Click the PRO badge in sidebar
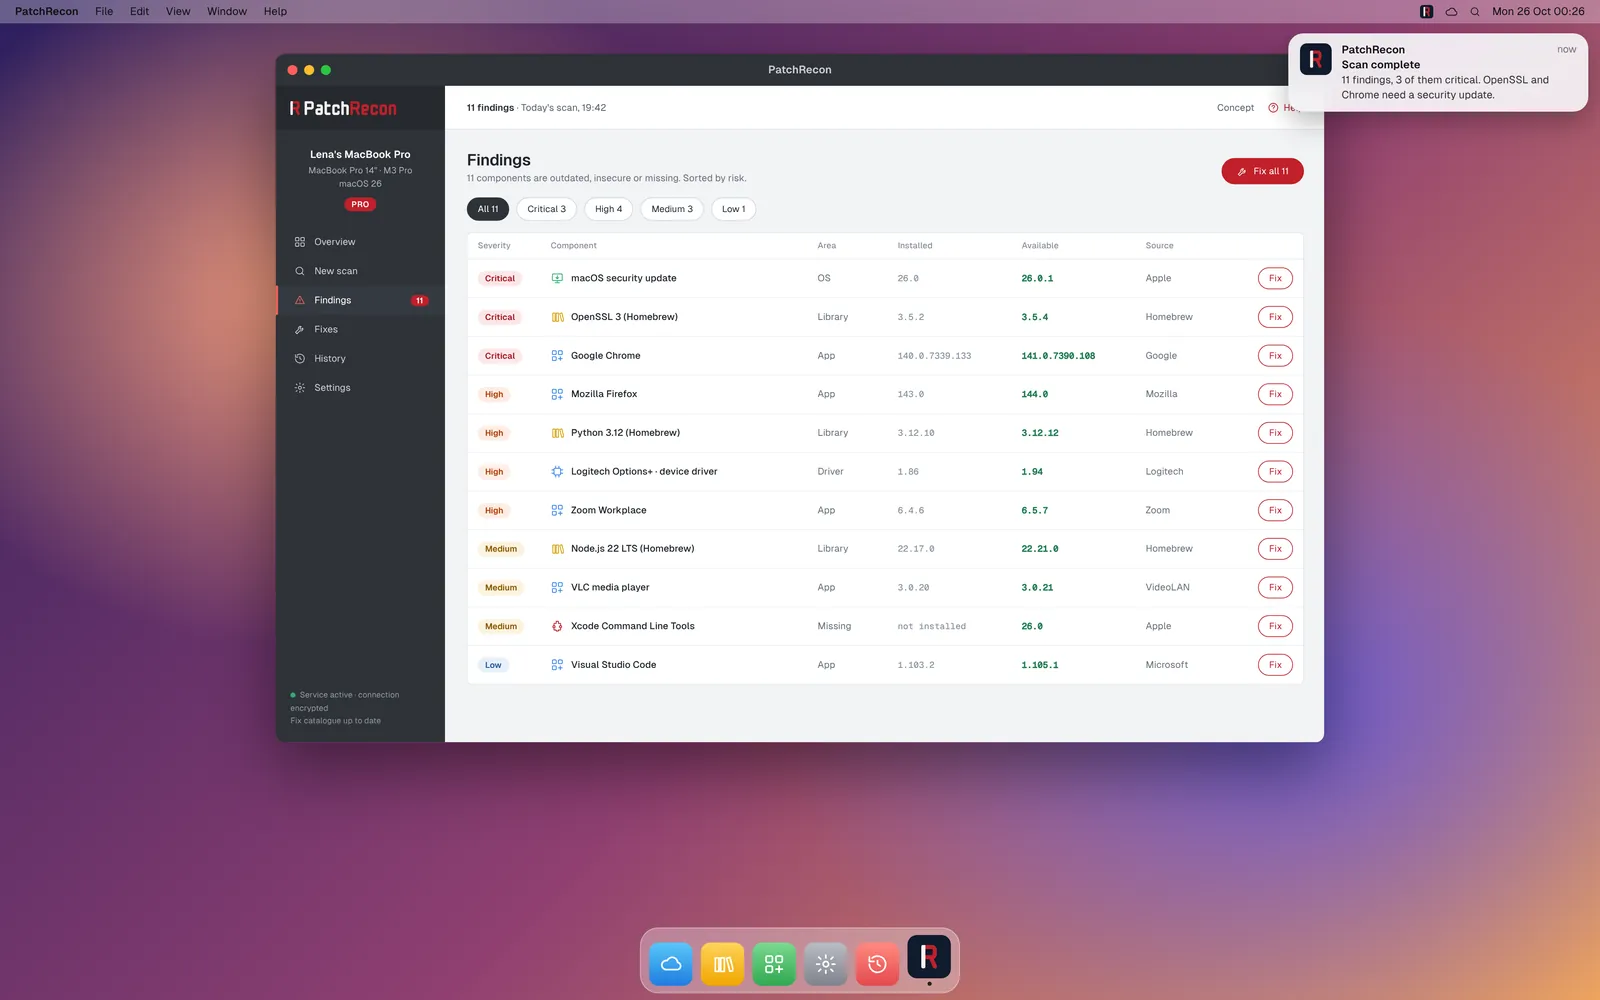The image size is (1600, 1000). tap(360, 204)
